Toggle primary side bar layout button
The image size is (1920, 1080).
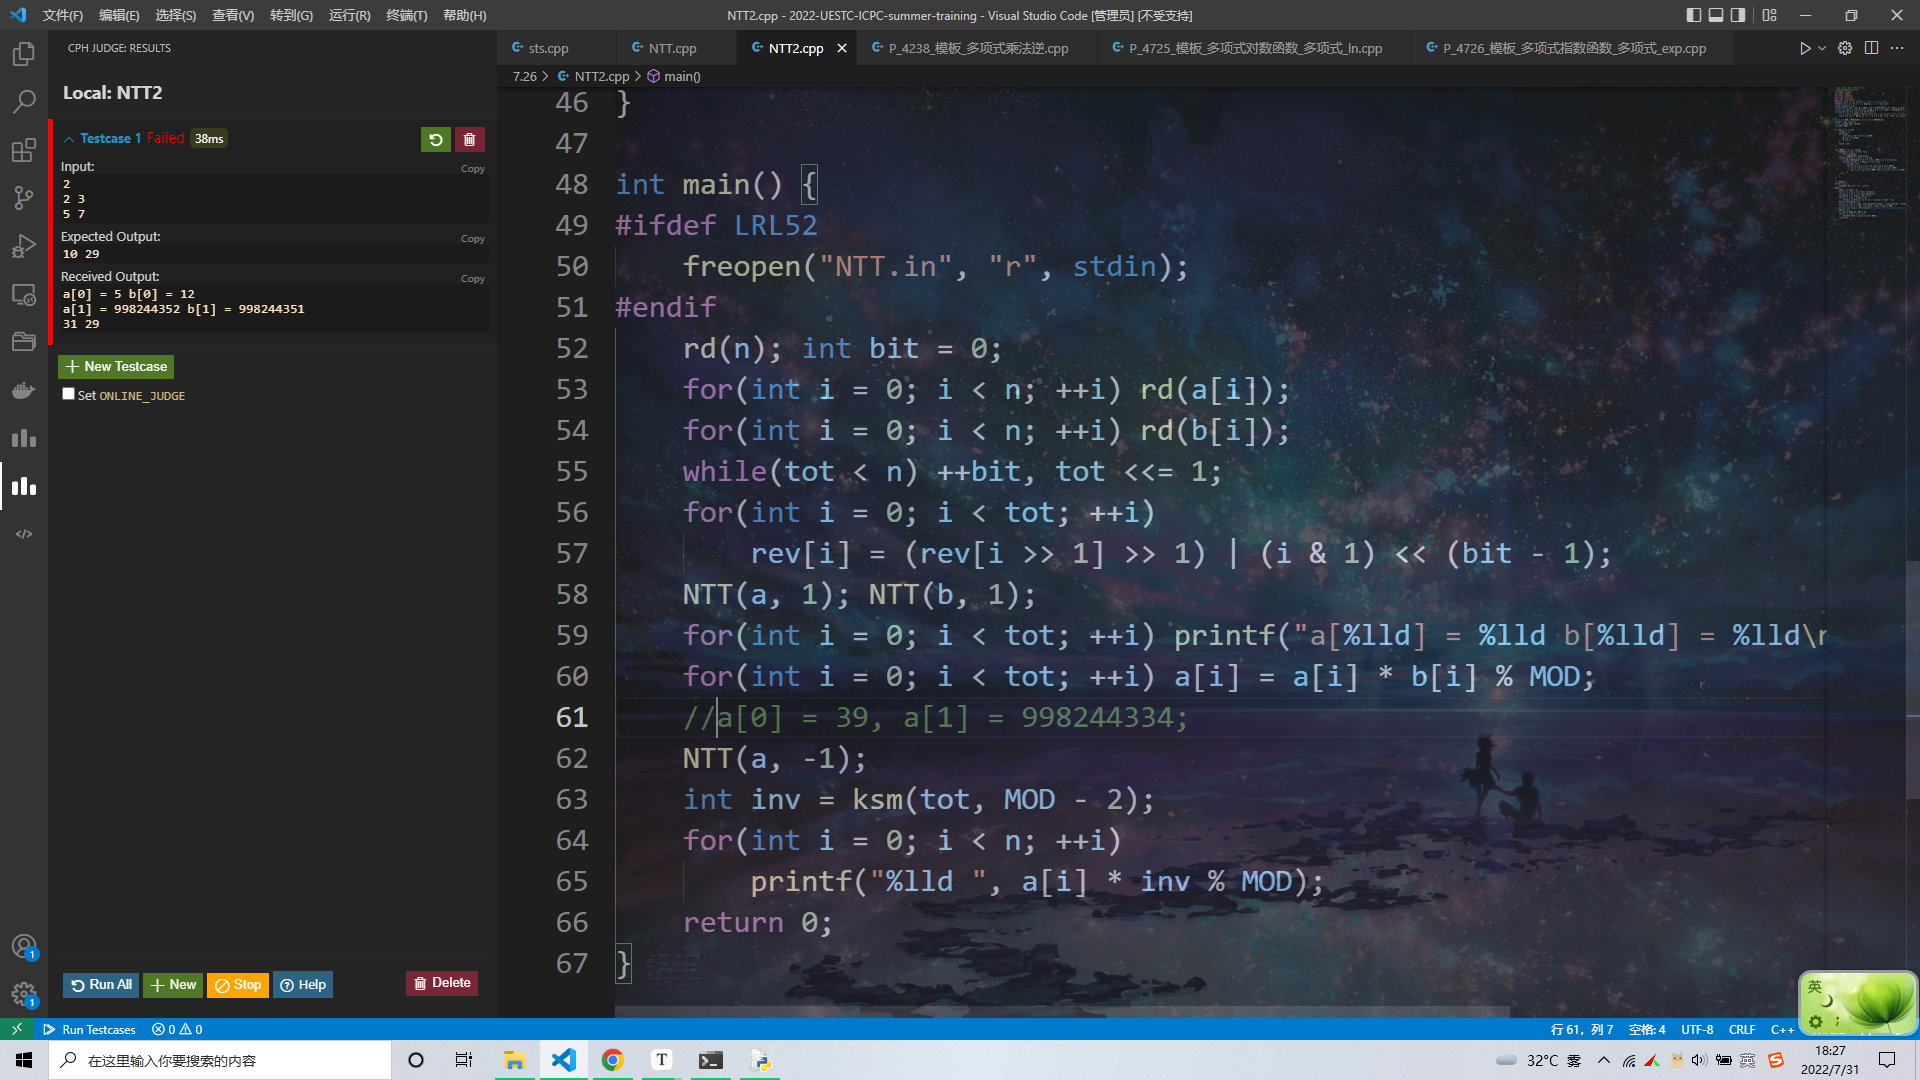click(1693, 15)
